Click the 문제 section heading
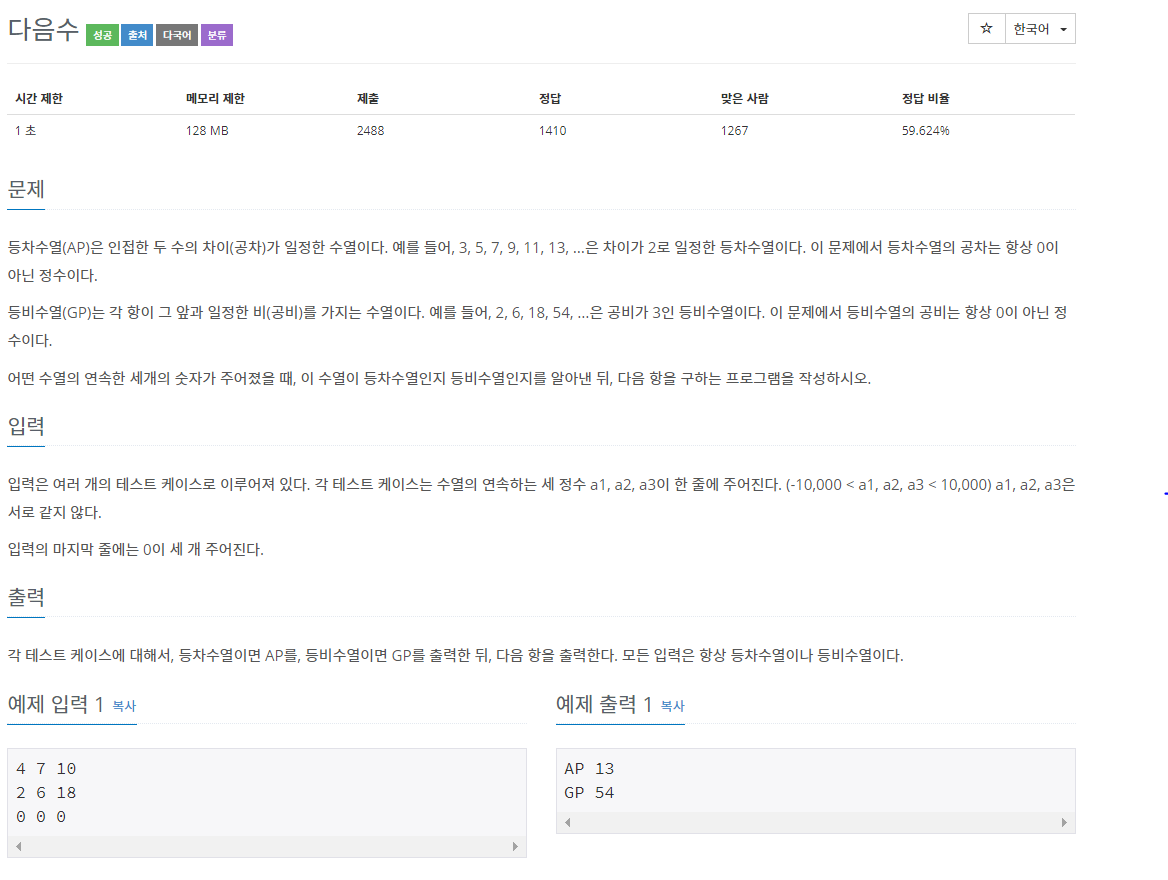 pos(26,189)
